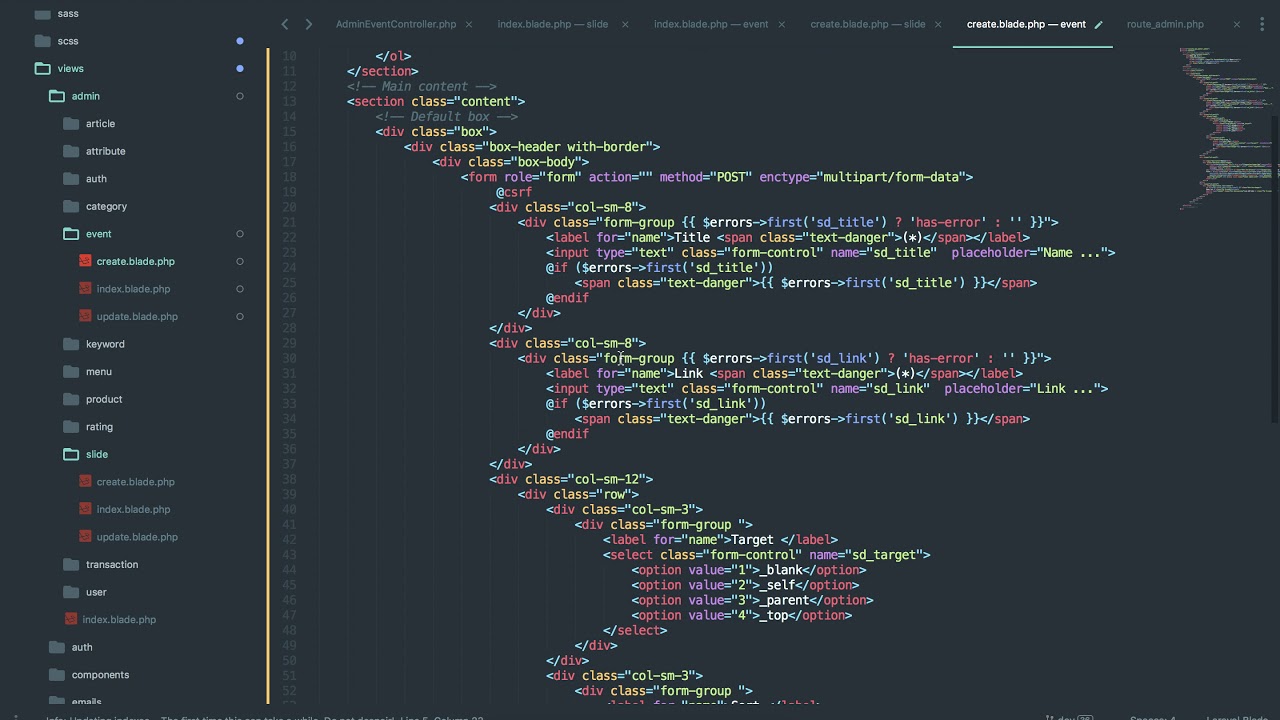Viewport: 1280px width, 720px height.
Task: Click file icon of index.blade.php under slide
Action: 85,509
